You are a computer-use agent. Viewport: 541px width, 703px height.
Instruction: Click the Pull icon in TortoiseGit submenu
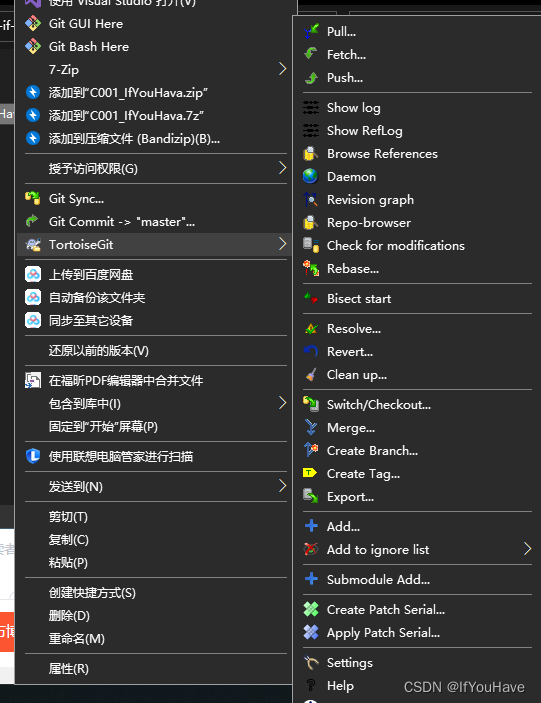311,31
